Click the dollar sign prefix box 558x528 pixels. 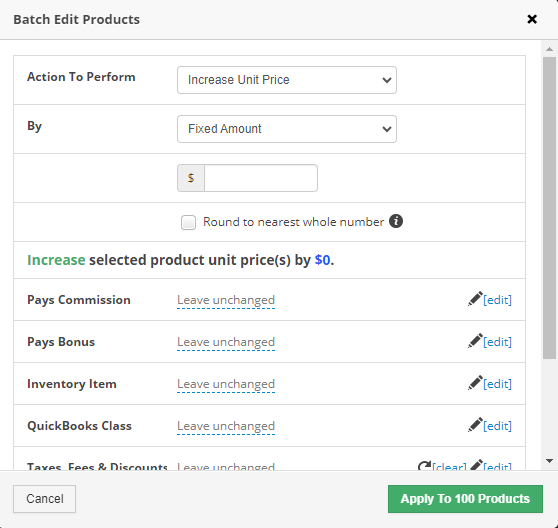pos(191,178)
